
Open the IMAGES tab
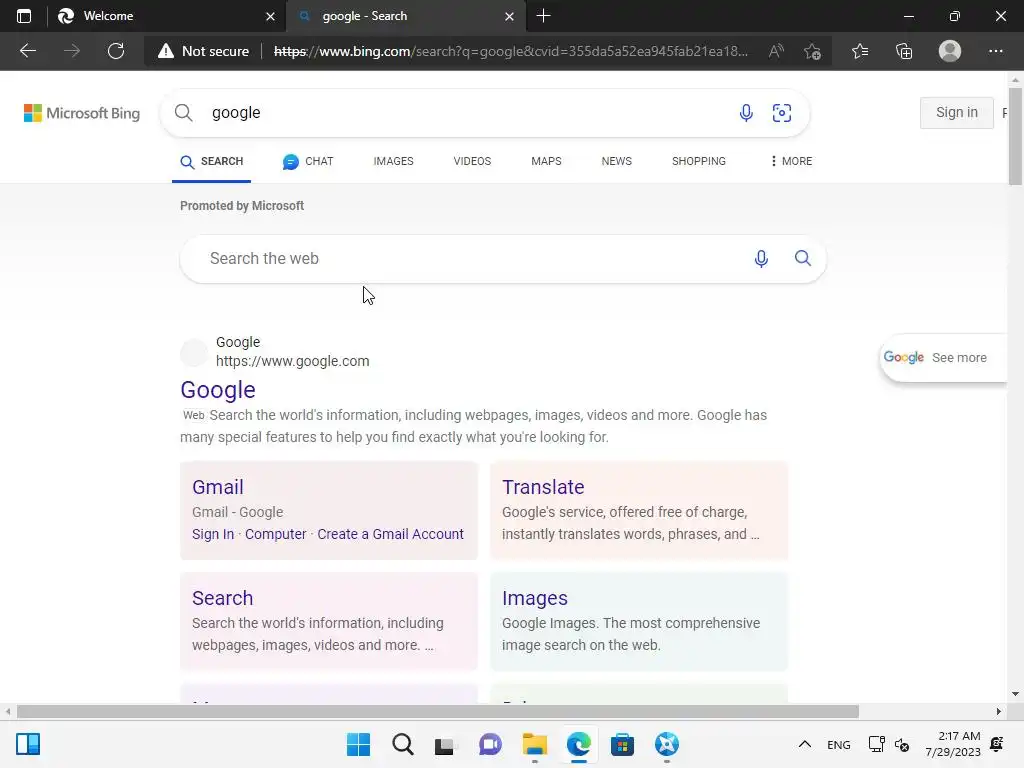393,161
